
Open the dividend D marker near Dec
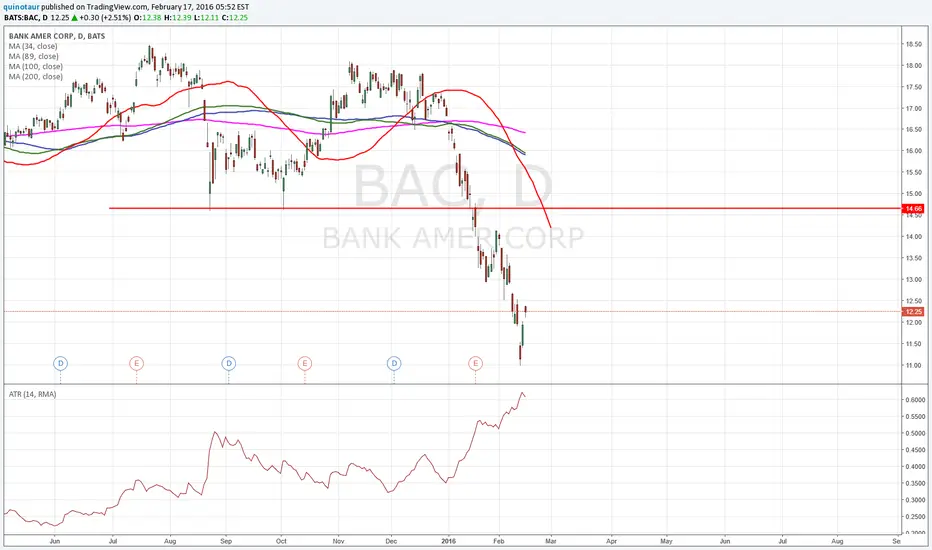pos(394,363)
